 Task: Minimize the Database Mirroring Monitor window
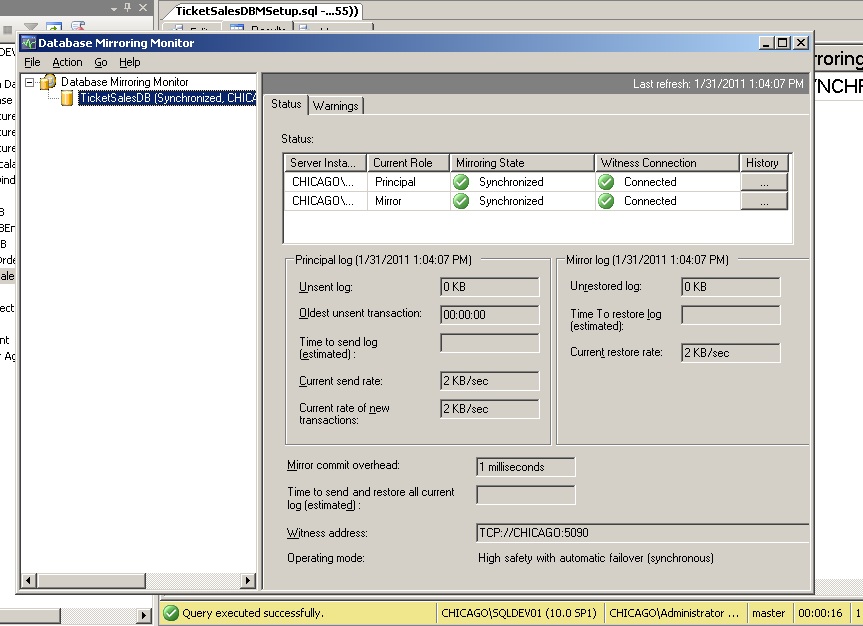pos(765,43)
